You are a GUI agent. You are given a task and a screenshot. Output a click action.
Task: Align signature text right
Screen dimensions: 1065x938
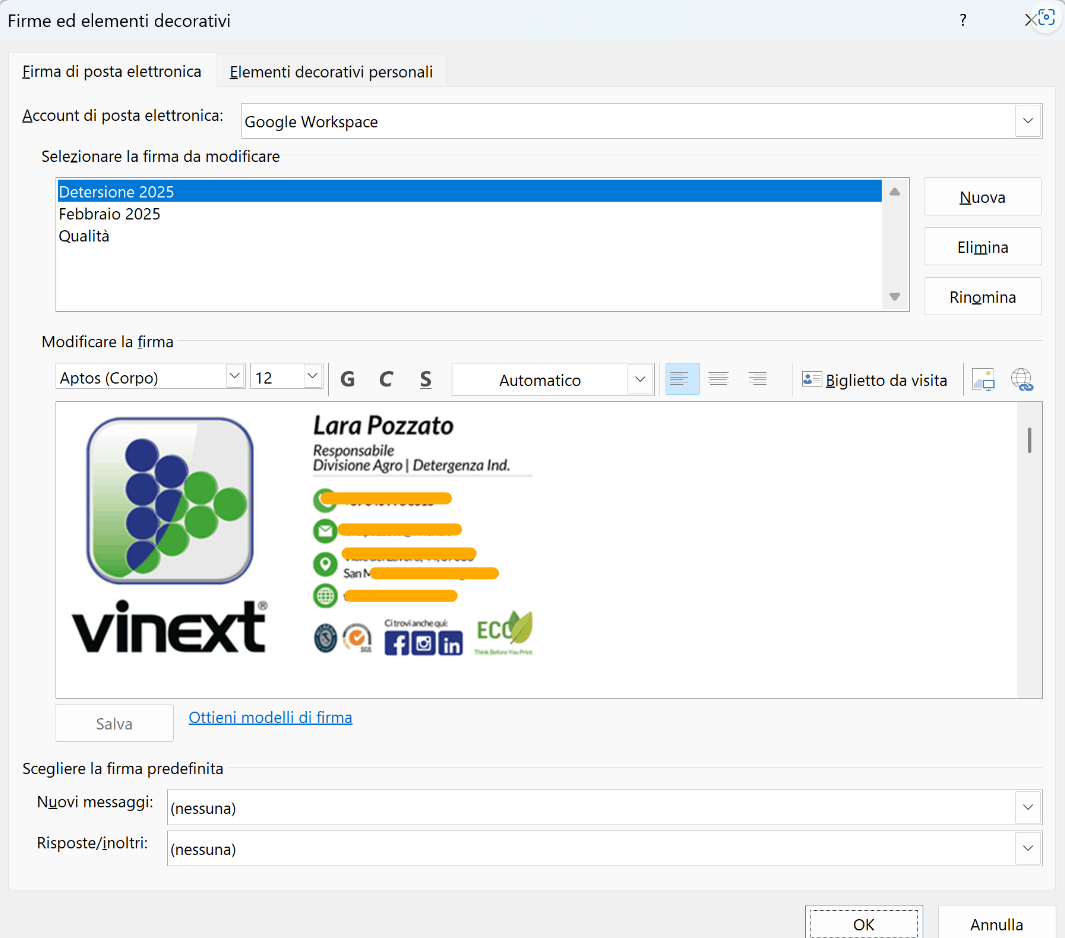click(x=757, y=379)
